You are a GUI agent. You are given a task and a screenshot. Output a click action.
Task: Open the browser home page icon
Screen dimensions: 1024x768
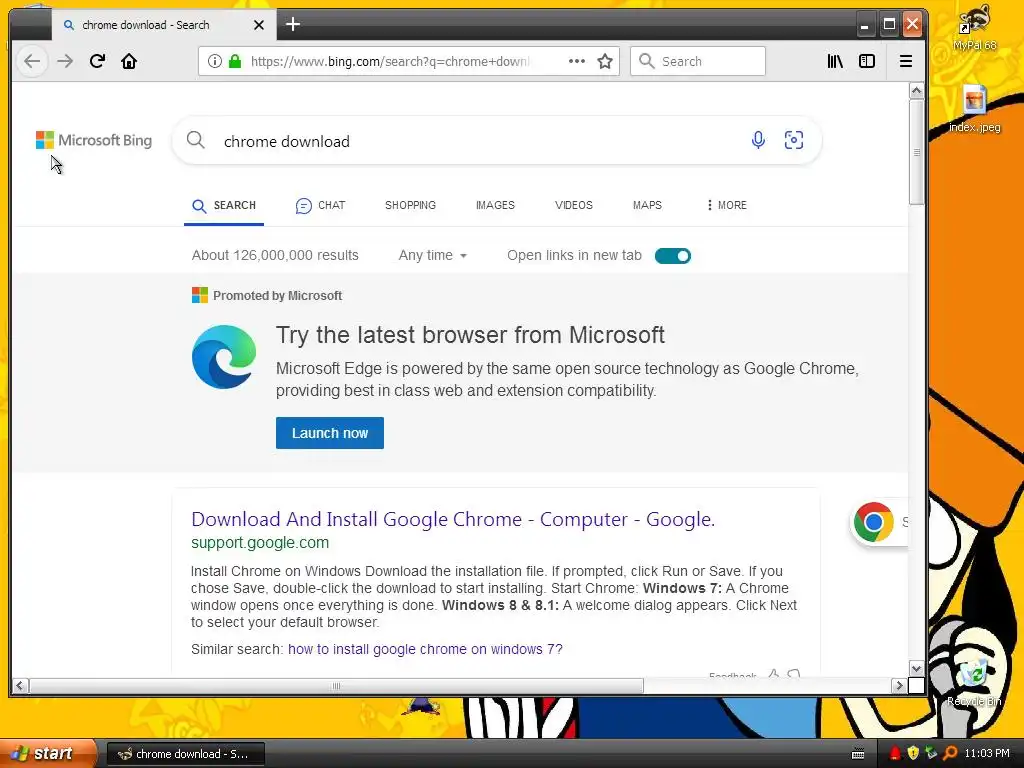point(129,61)
